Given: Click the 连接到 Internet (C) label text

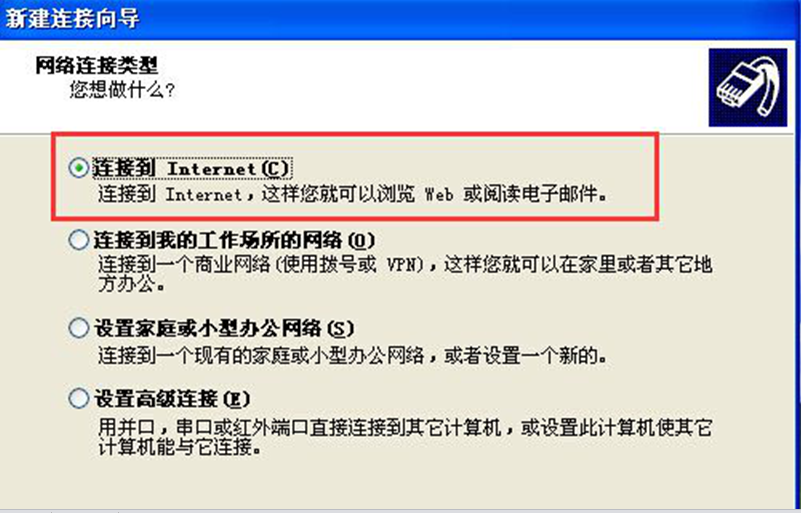Looking at the screenshot, I should click(x=192, y=168).
